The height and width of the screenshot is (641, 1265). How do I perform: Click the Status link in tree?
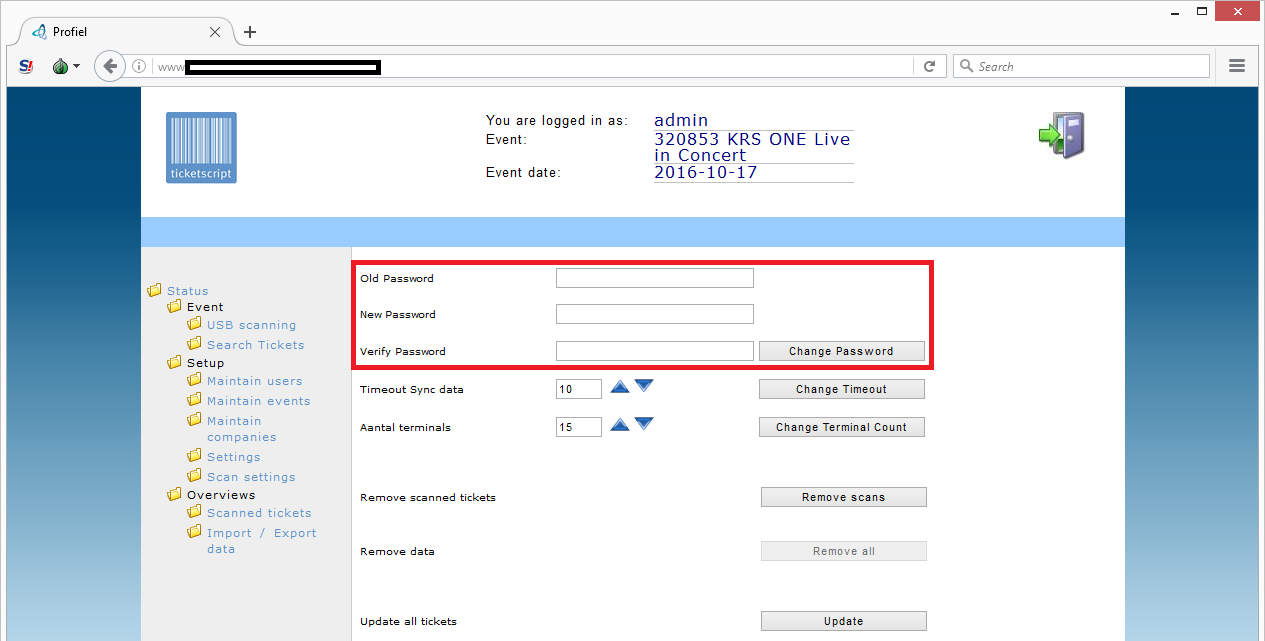tap(188, 291)
